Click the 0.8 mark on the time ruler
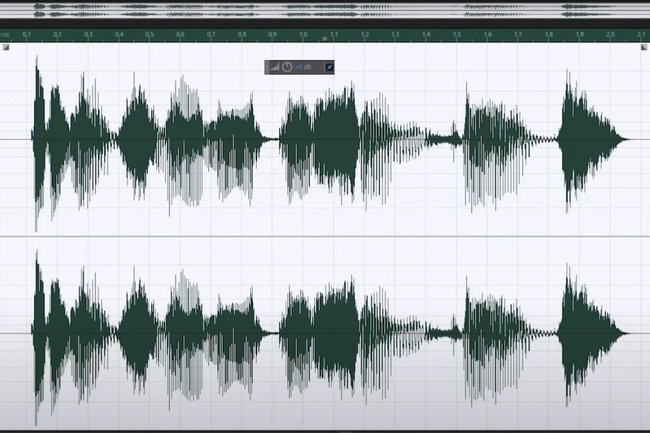Viewport: 650px width, 433px height. pos(241,34)
